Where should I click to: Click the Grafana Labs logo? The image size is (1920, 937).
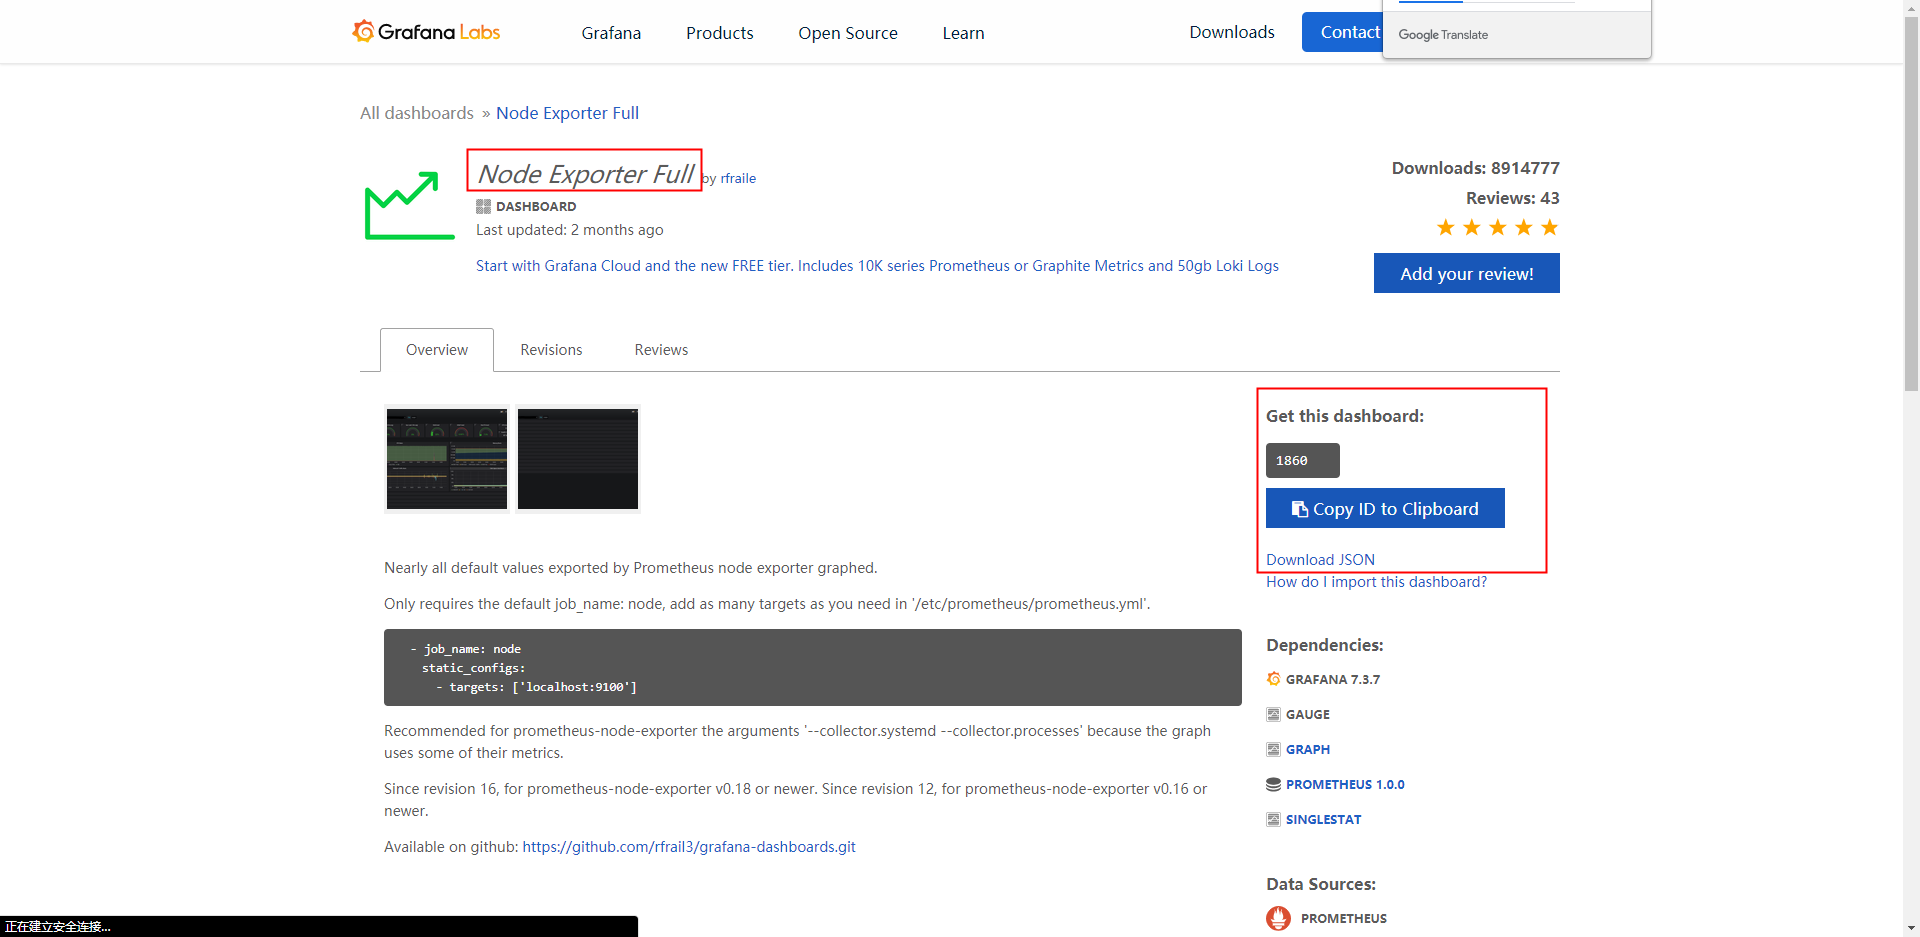click(426, 32)
